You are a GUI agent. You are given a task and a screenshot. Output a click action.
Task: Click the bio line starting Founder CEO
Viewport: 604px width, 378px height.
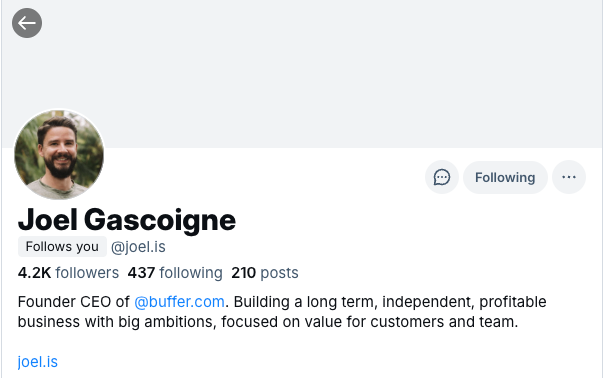[282, 302]
